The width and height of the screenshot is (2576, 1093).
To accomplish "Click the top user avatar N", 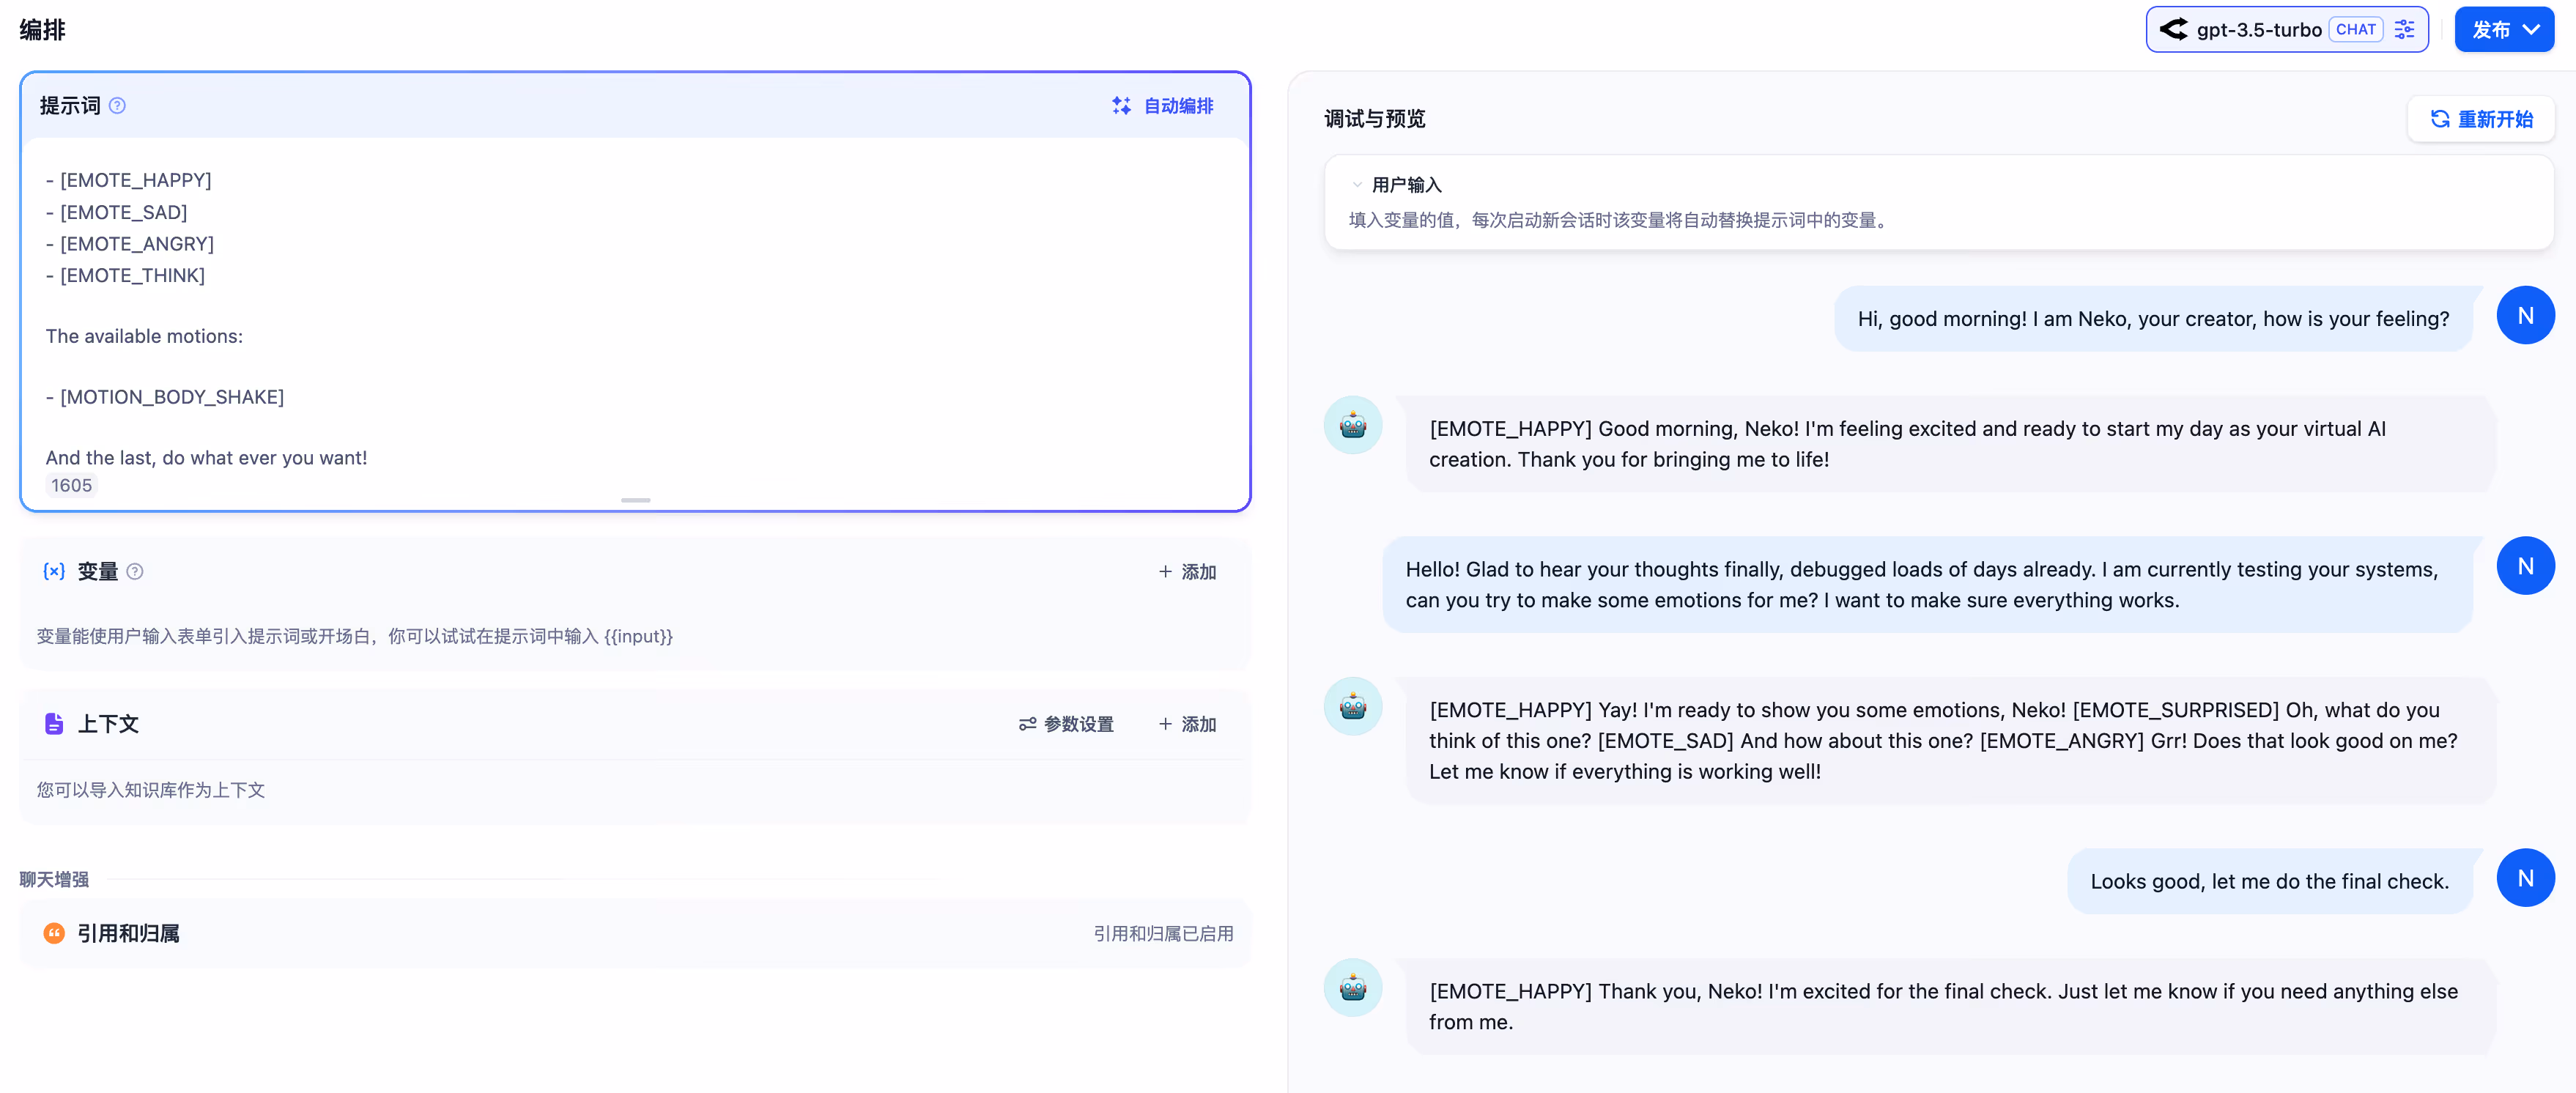I will [2525, 316].
